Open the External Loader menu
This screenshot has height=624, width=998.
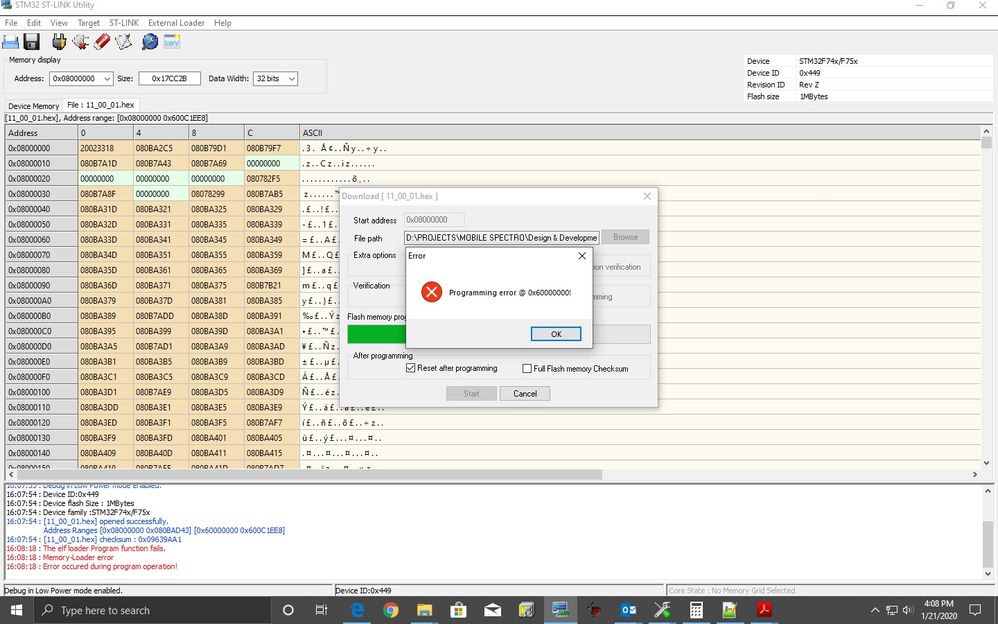176,23
